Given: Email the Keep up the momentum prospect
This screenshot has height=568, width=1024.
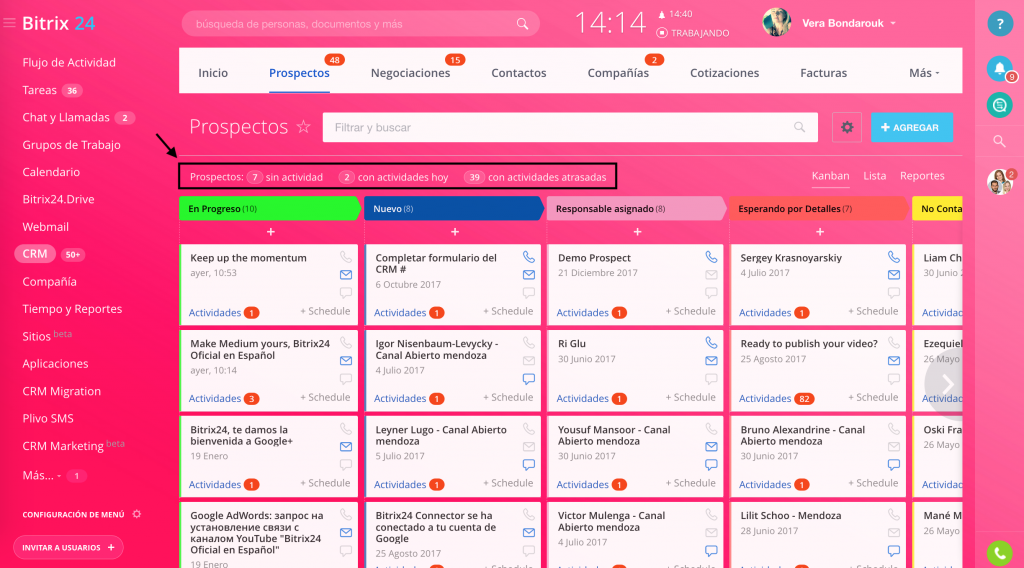Looking at the screenshot, I should point(346,275).
